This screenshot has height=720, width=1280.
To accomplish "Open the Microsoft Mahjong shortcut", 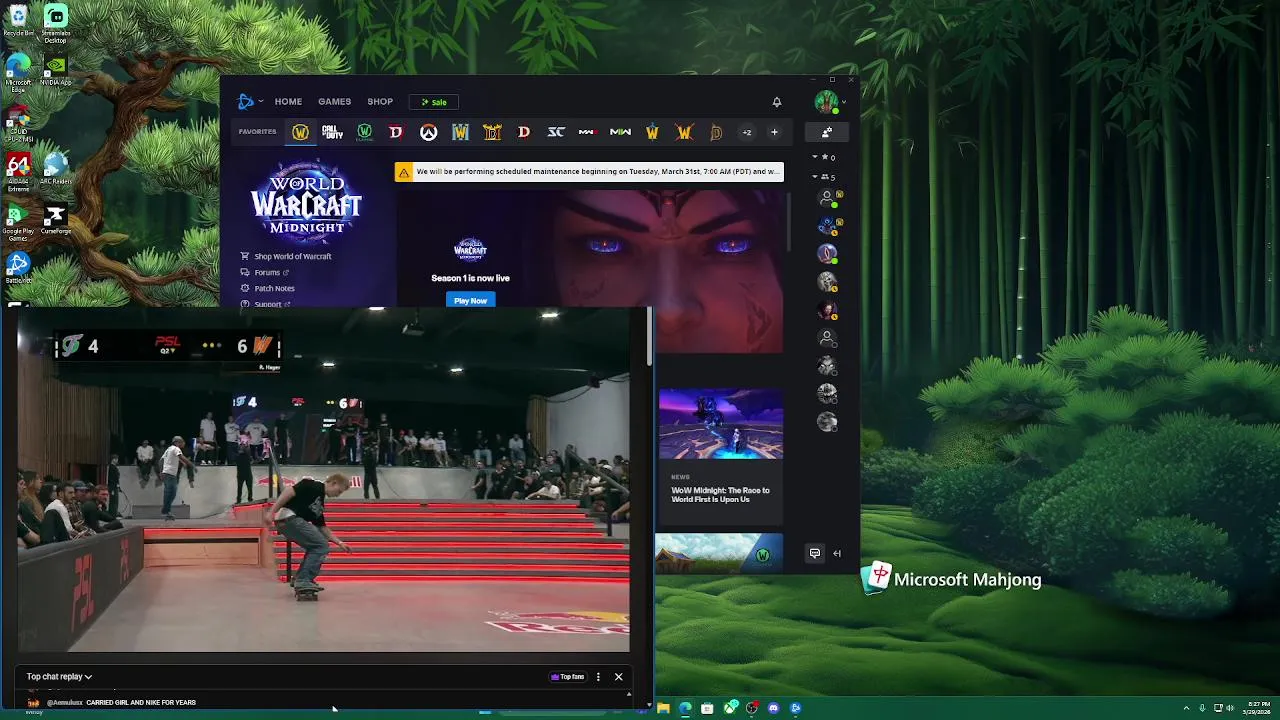I will point(953,579).
